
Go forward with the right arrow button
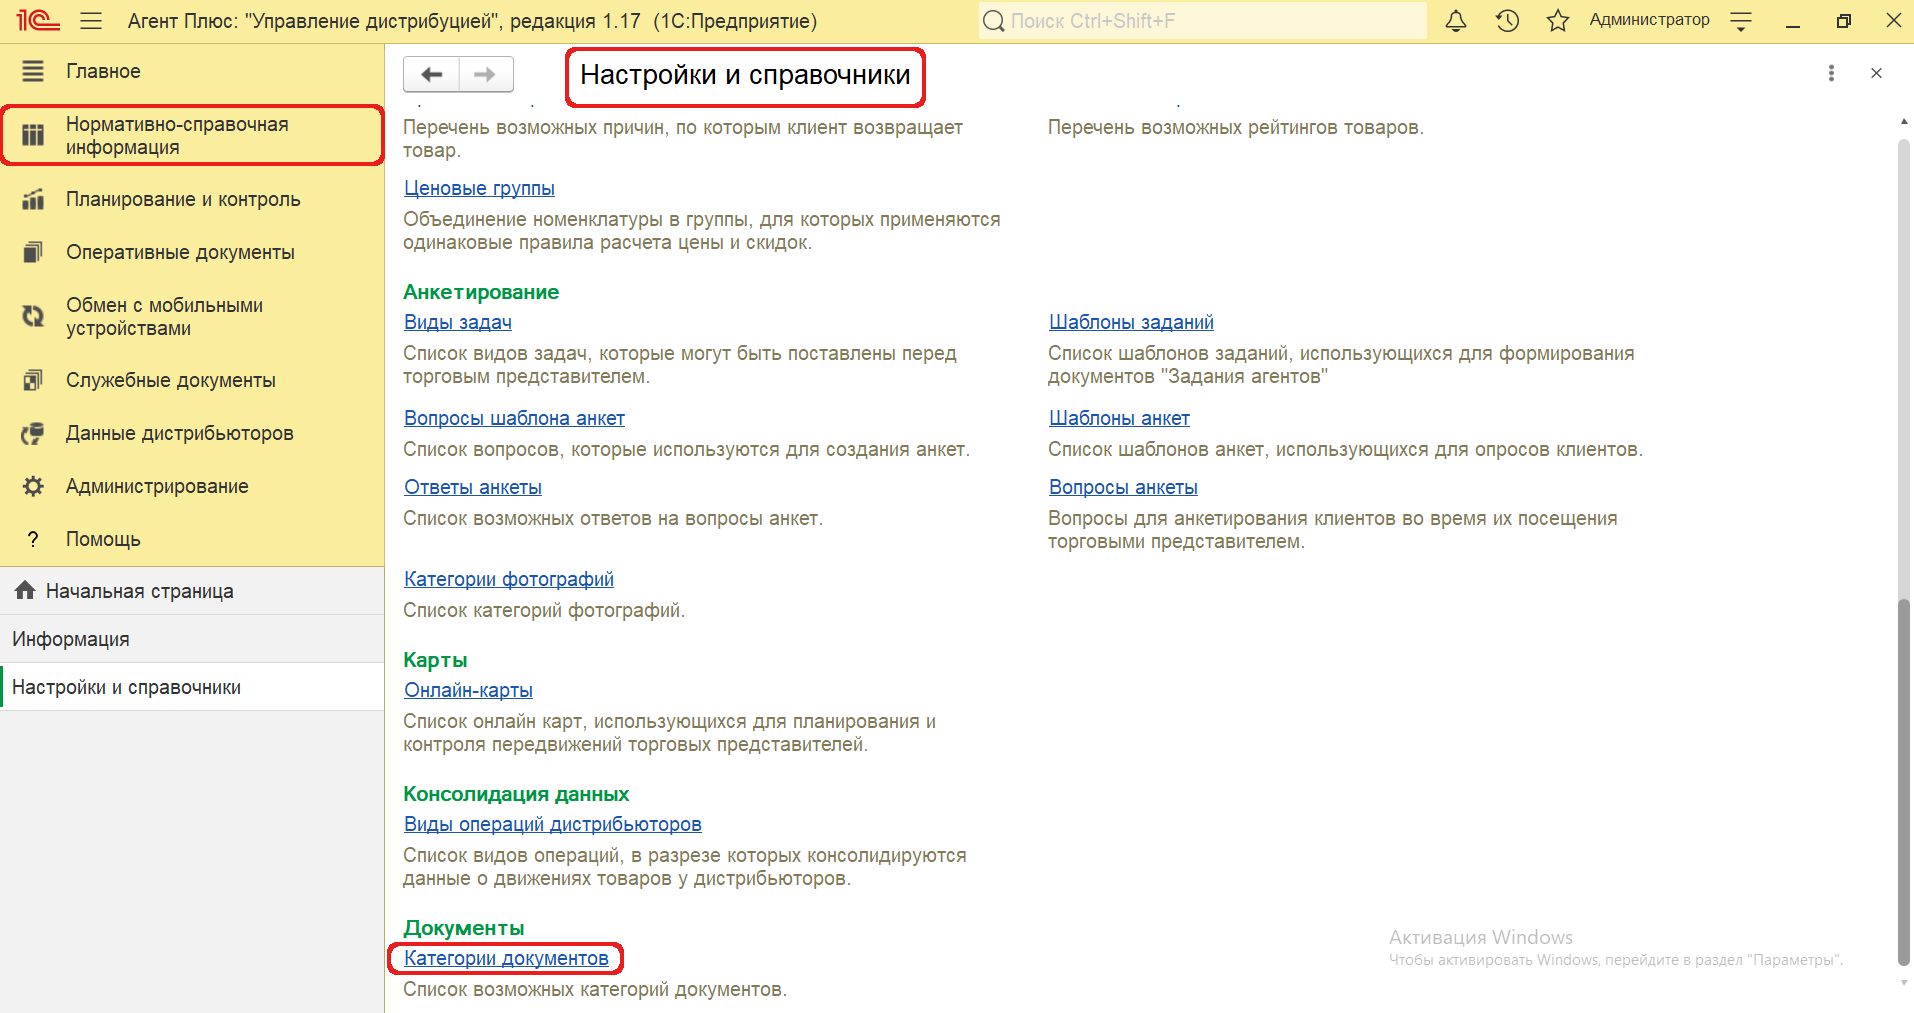click(x=485, y=75)
